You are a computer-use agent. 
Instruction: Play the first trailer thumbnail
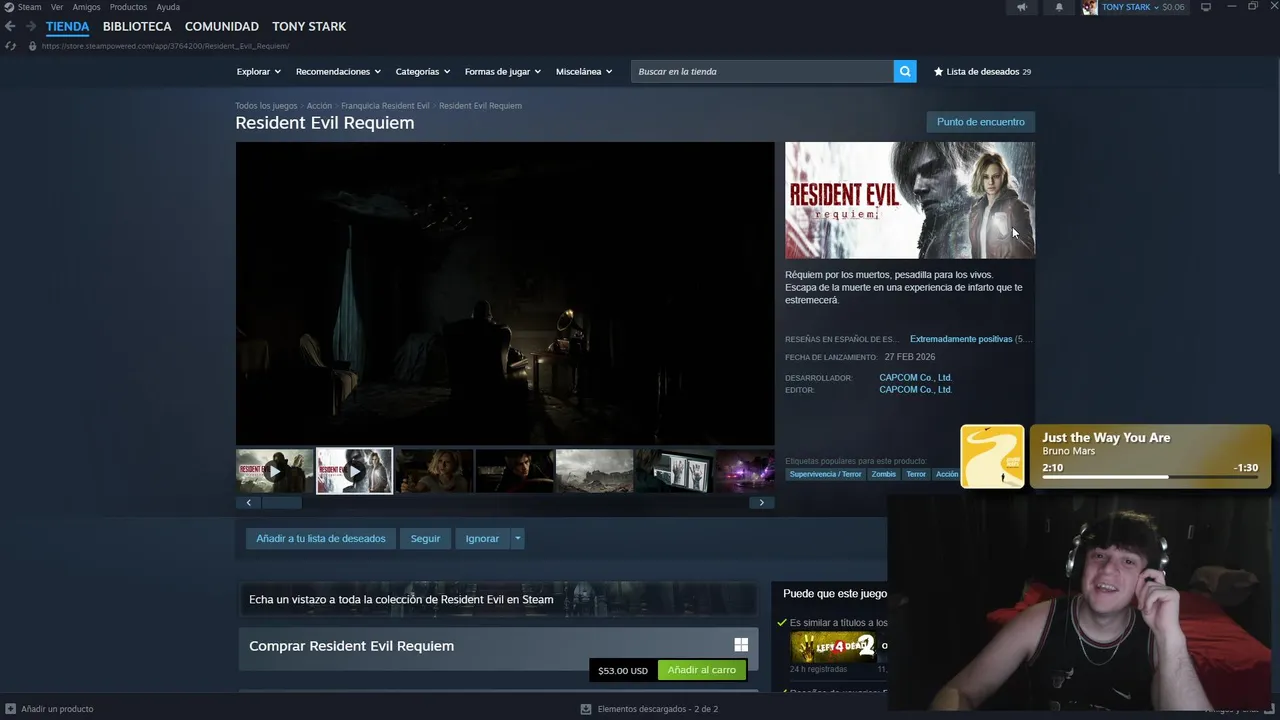(x=274, y=471)
